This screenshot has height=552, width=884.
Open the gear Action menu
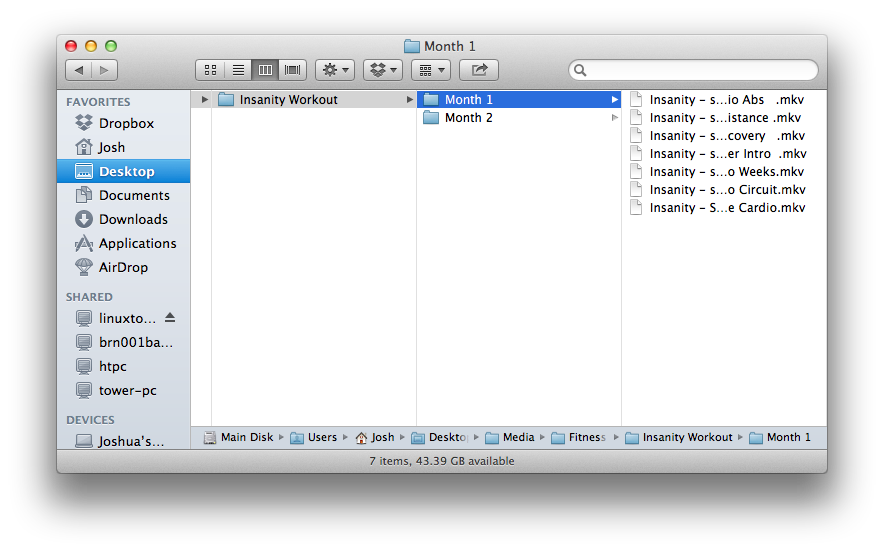pos(335,70)
